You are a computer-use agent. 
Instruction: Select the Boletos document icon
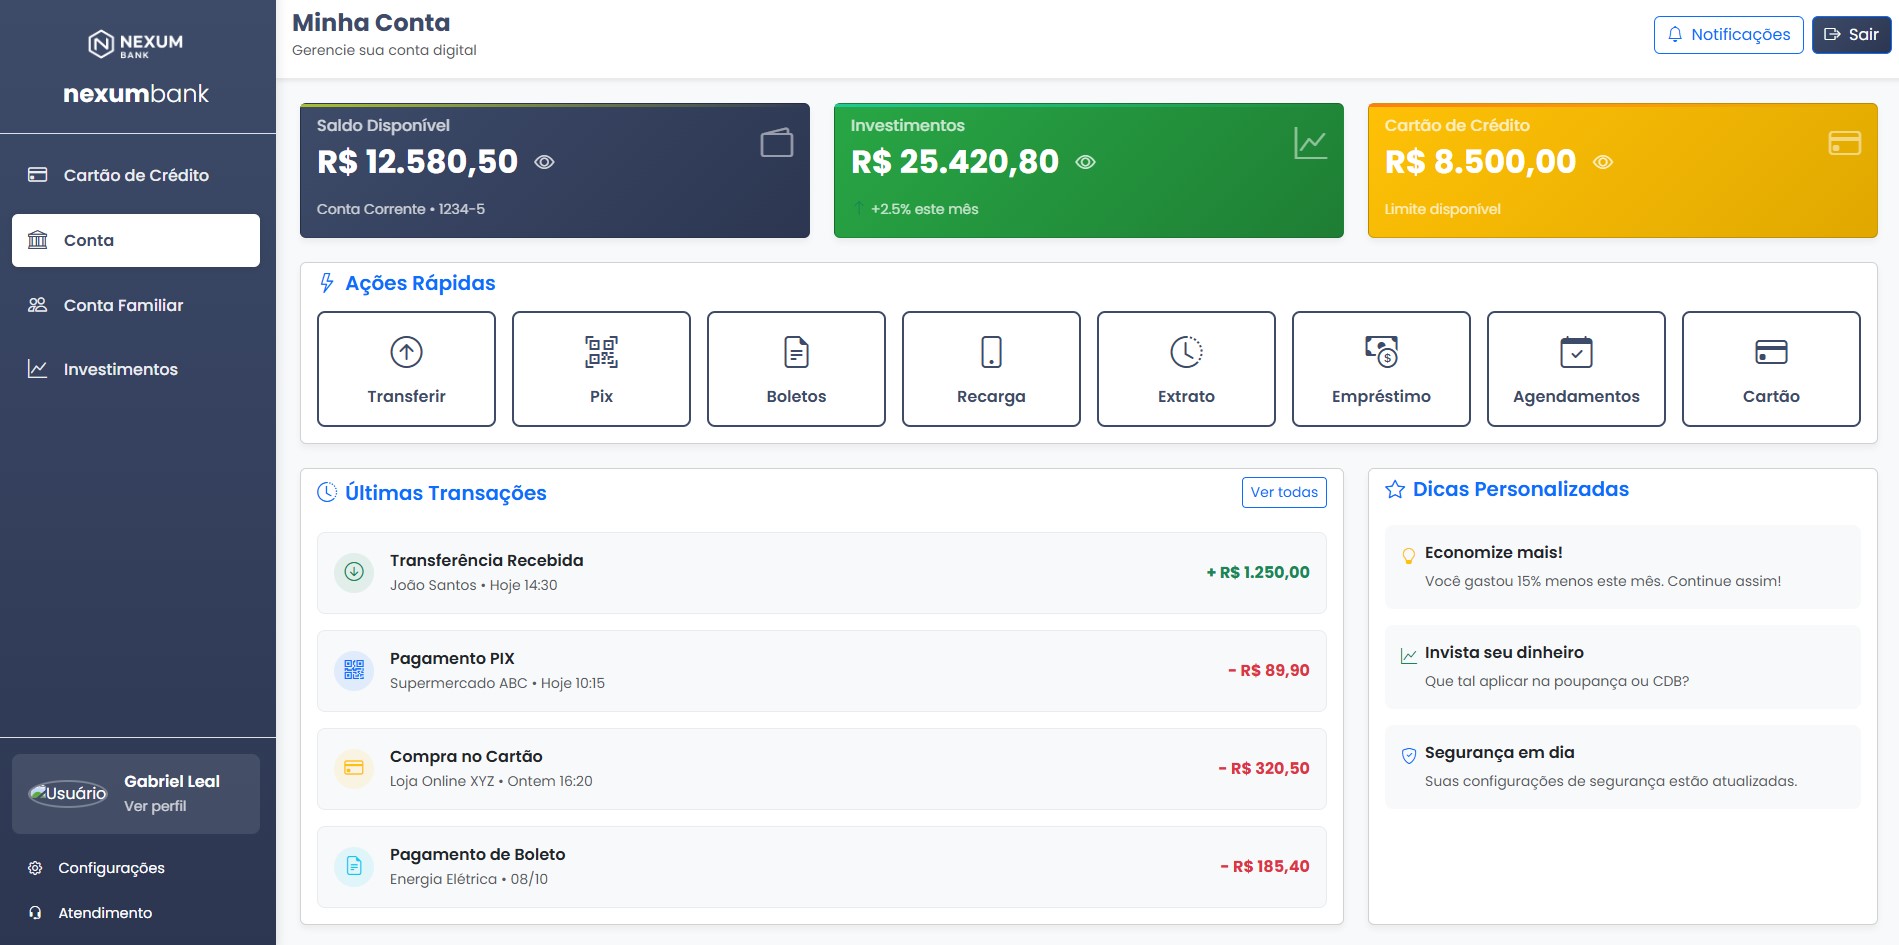(796, 352)
